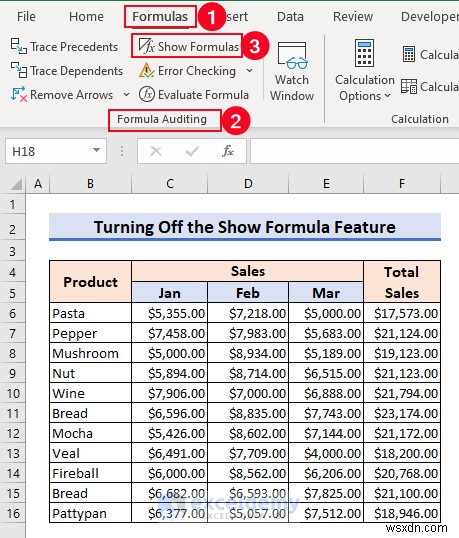The height and width of the screenshot is (538, 459).
Task: Select the cell containing Pattypan
Action: click(x=91, y=513)
